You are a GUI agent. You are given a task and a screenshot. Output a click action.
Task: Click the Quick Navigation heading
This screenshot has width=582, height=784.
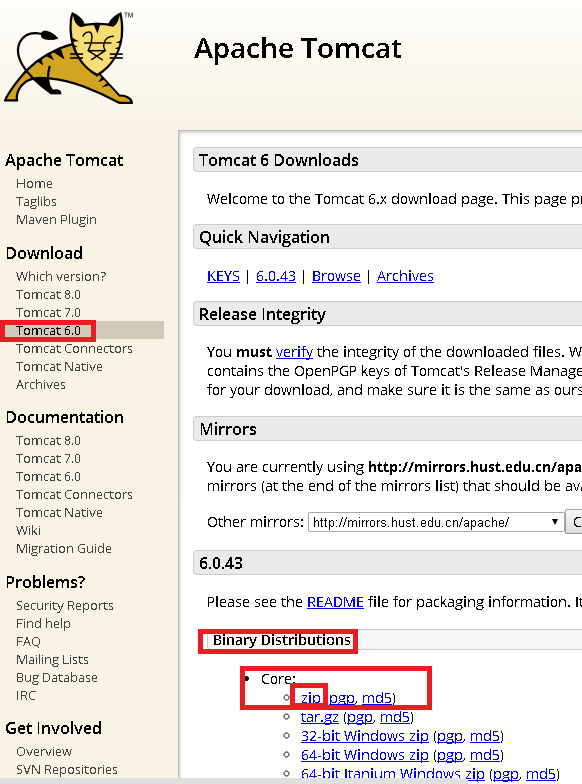(x=264, y=237)
